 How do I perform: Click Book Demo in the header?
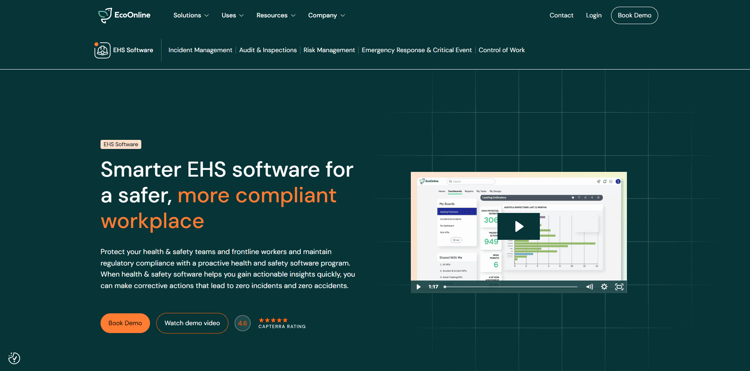[x=634, y=15]
